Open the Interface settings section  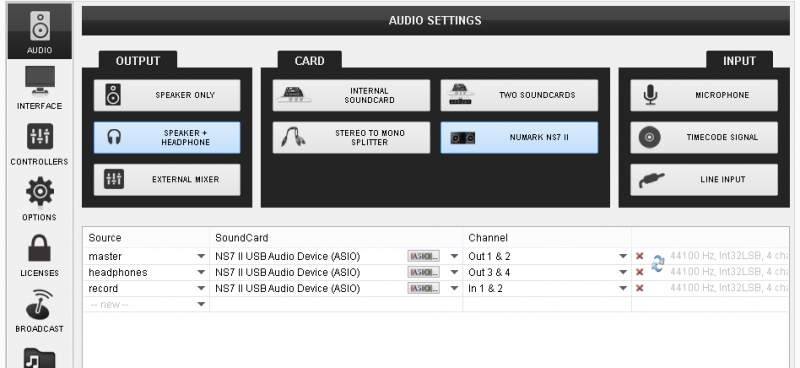coord(39,88)
